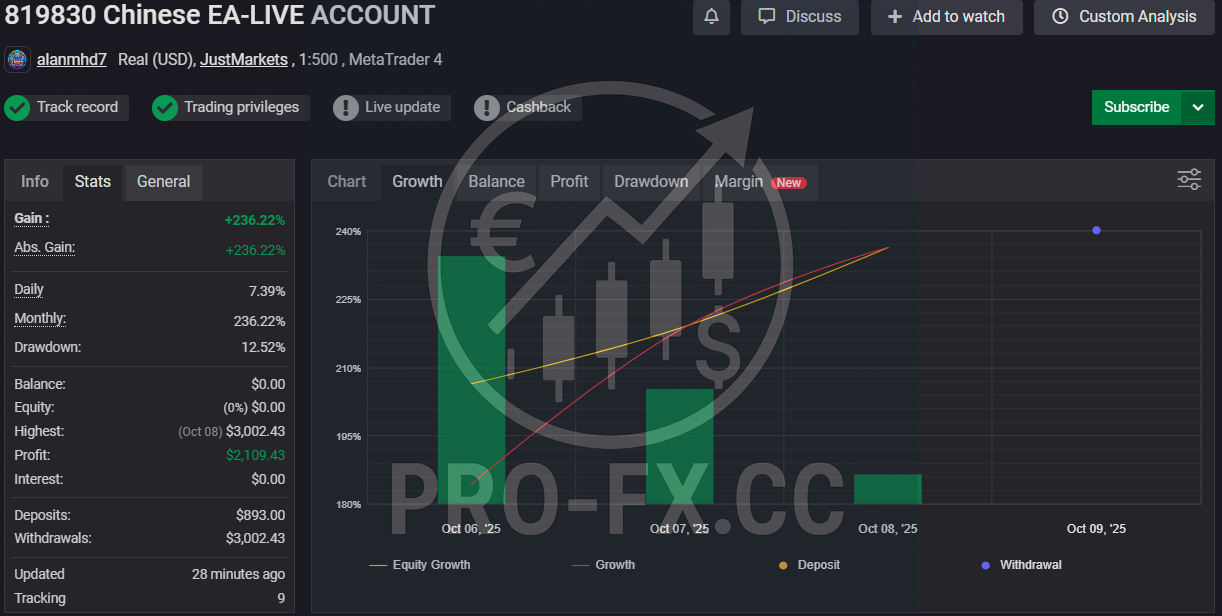Image resolution: width=1222 pixels, height=616 pixels.
Task: Click the alanmhd7 user avatar
Action: point(17,60)
